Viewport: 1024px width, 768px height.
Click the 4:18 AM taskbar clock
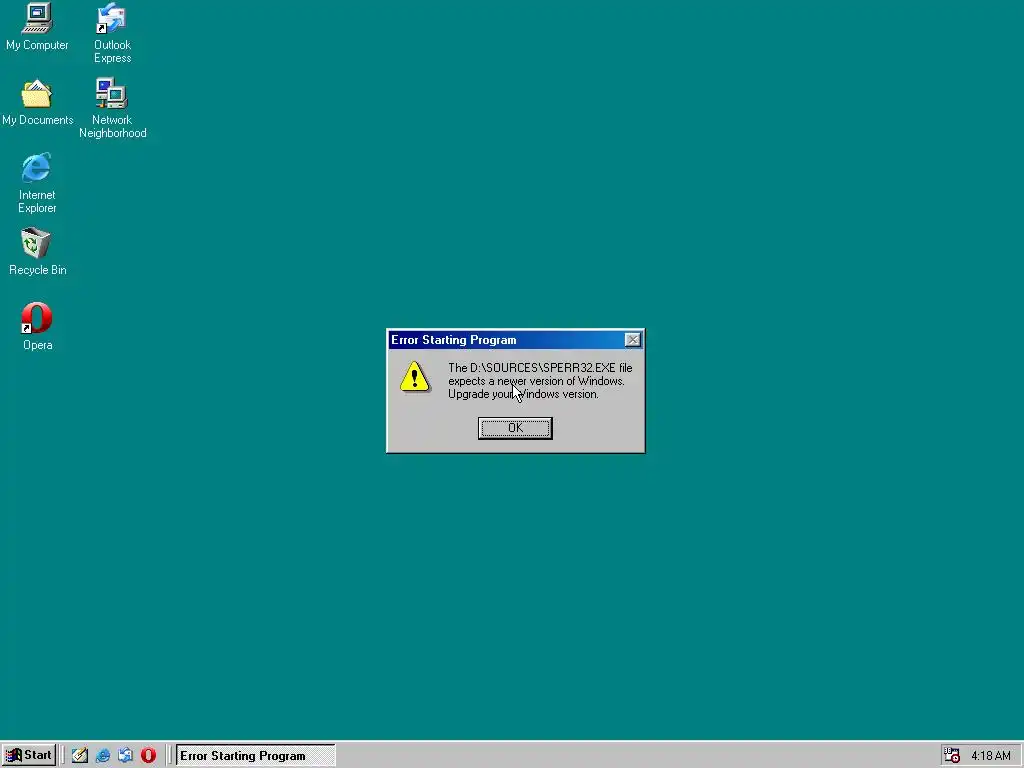990,756
